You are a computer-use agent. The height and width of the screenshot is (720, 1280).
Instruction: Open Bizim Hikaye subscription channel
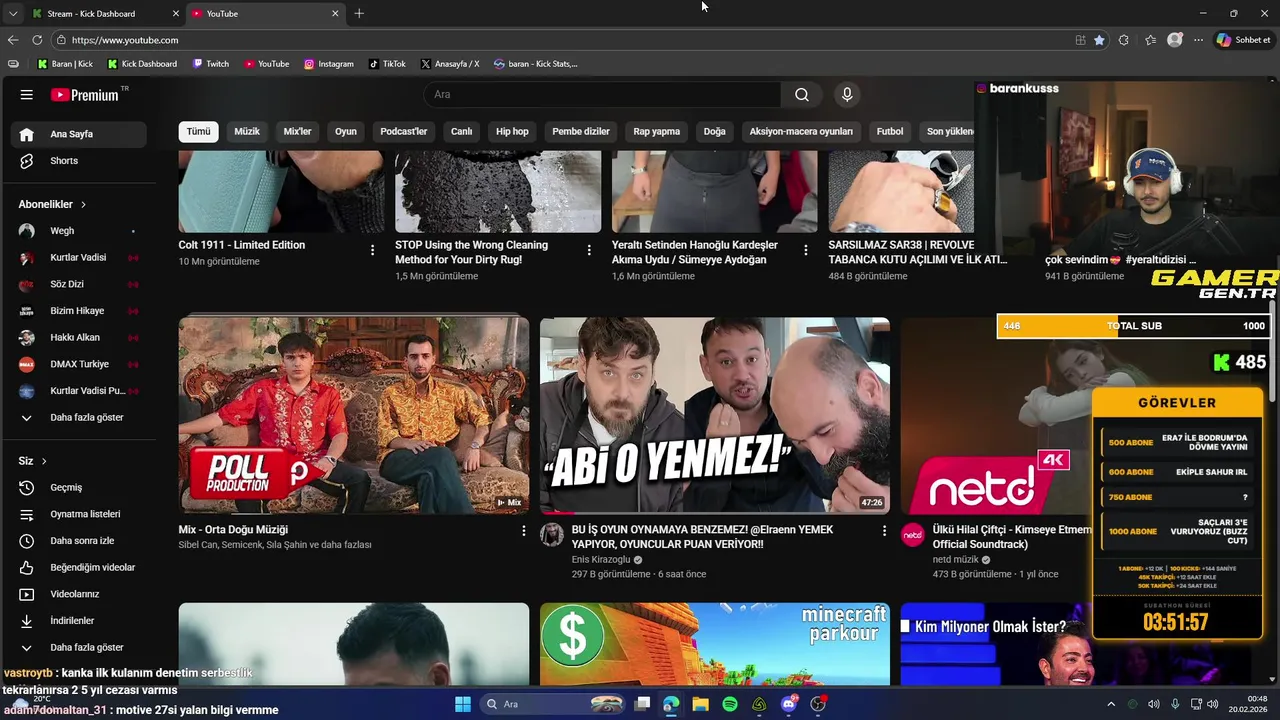coord(79,311)
